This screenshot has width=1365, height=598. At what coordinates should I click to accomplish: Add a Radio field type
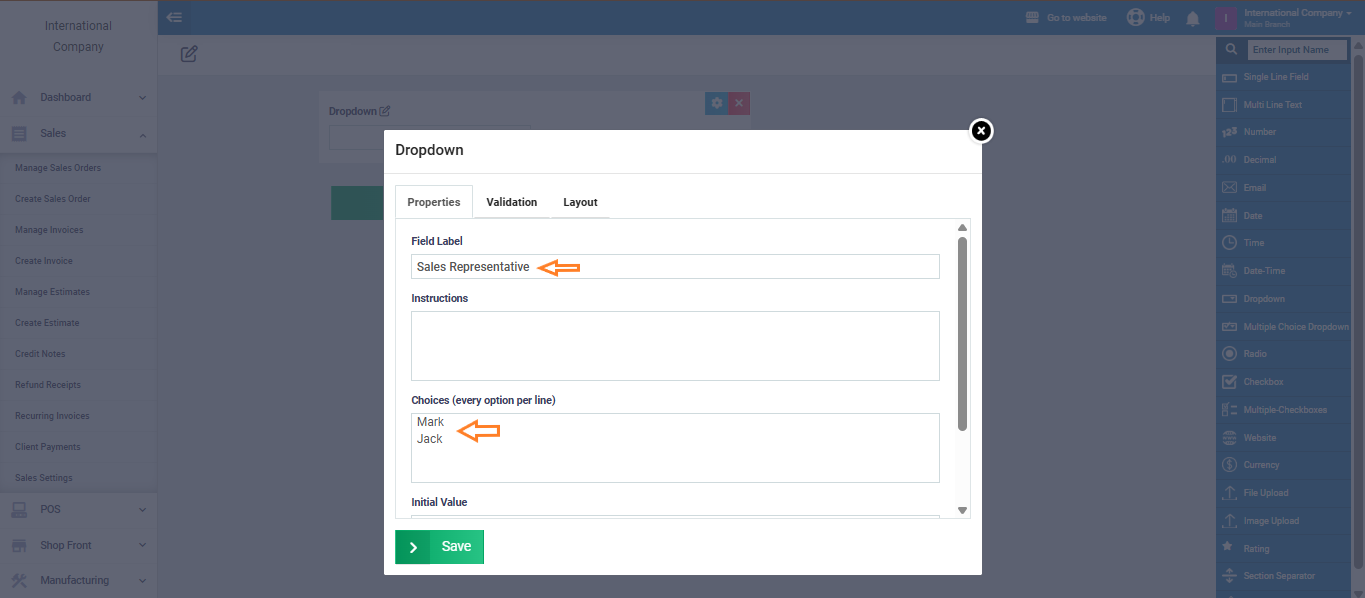tap(1254, 354)
